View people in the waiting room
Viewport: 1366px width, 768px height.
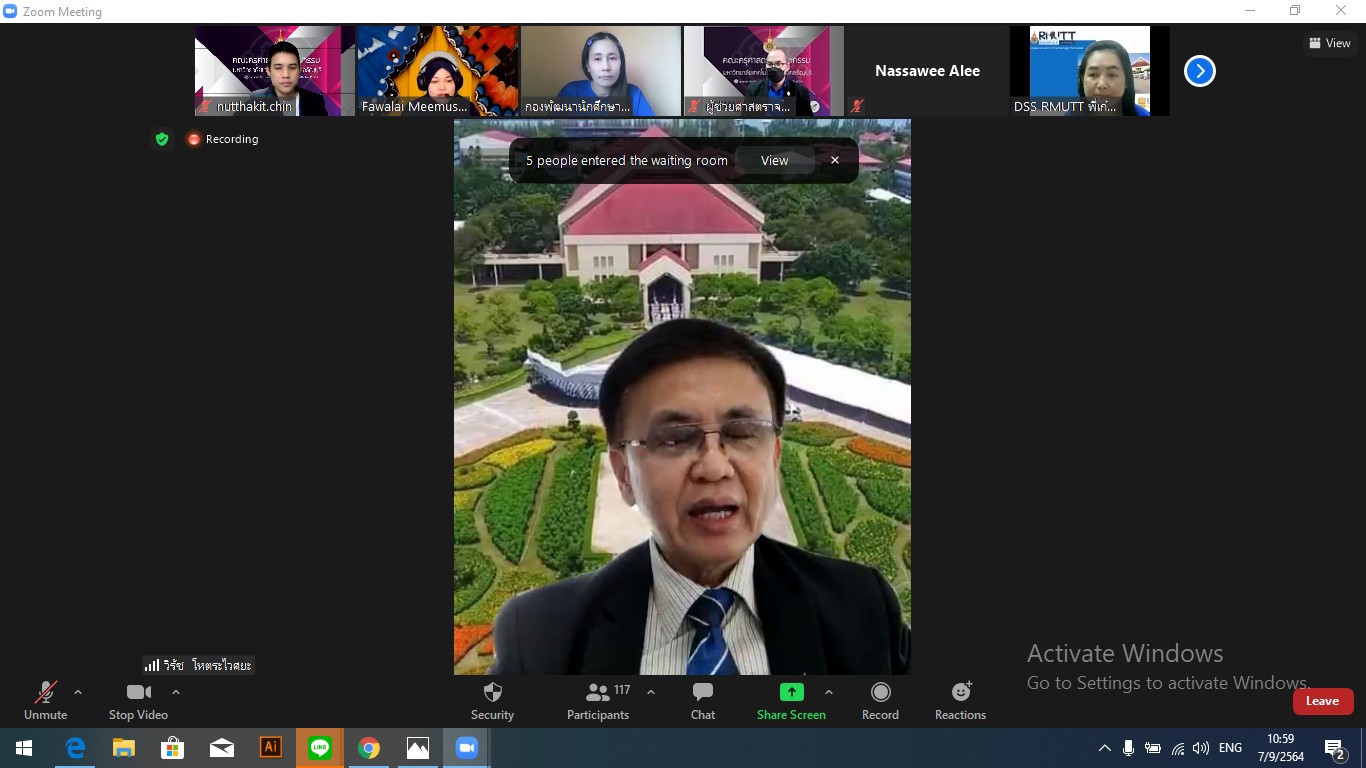tap(774, 160)
